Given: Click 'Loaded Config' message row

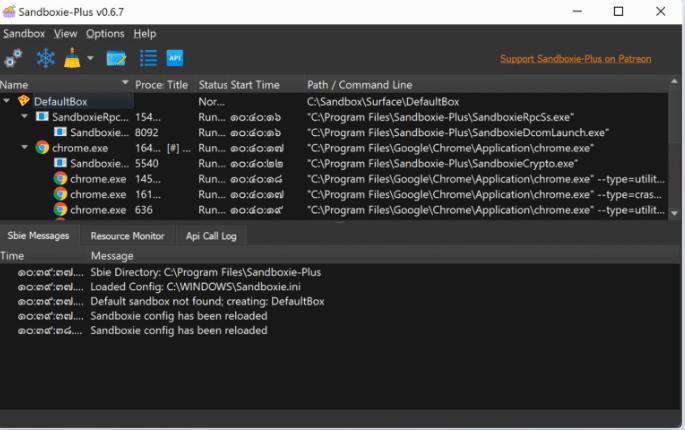Looking at the screenshot, I should coord(196,287).
